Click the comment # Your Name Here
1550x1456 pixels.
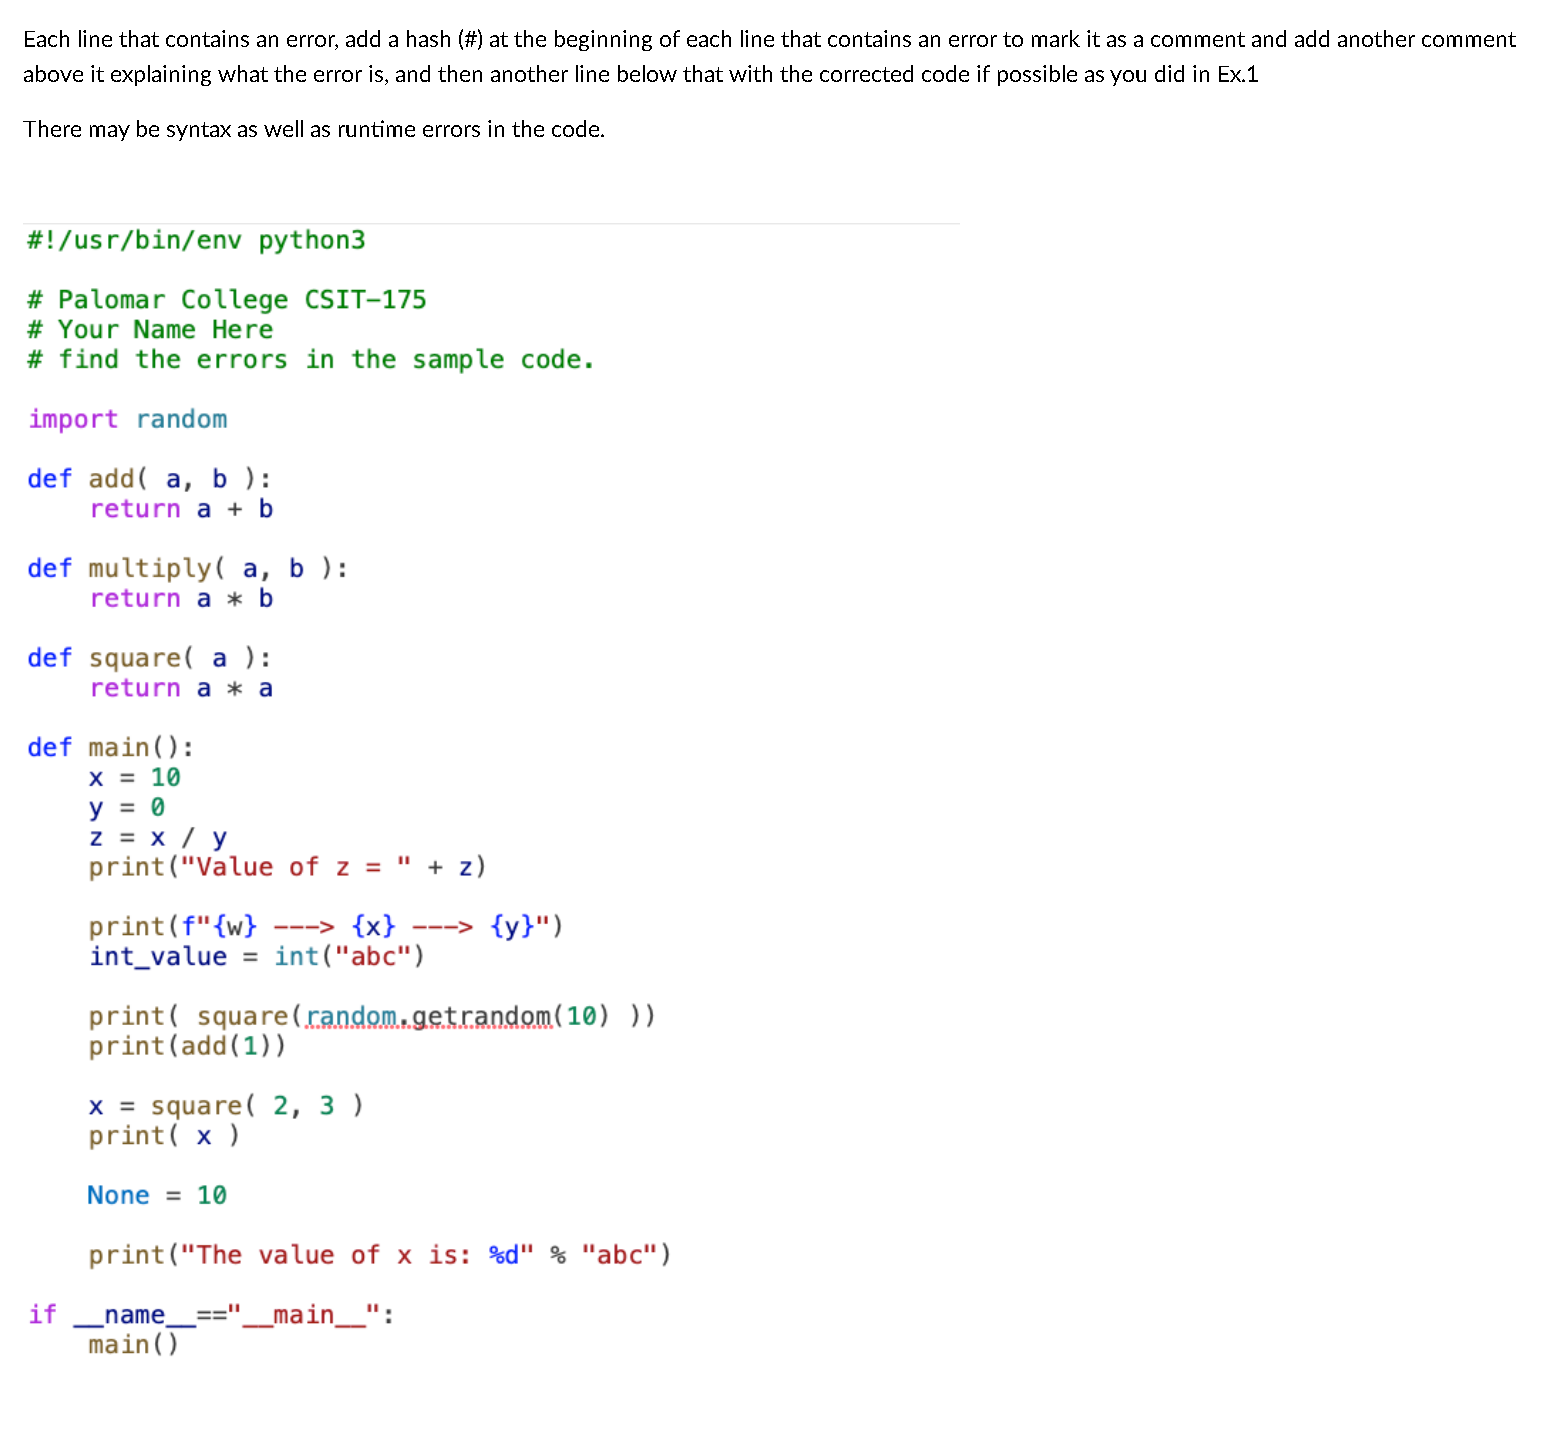pos(148,329)
